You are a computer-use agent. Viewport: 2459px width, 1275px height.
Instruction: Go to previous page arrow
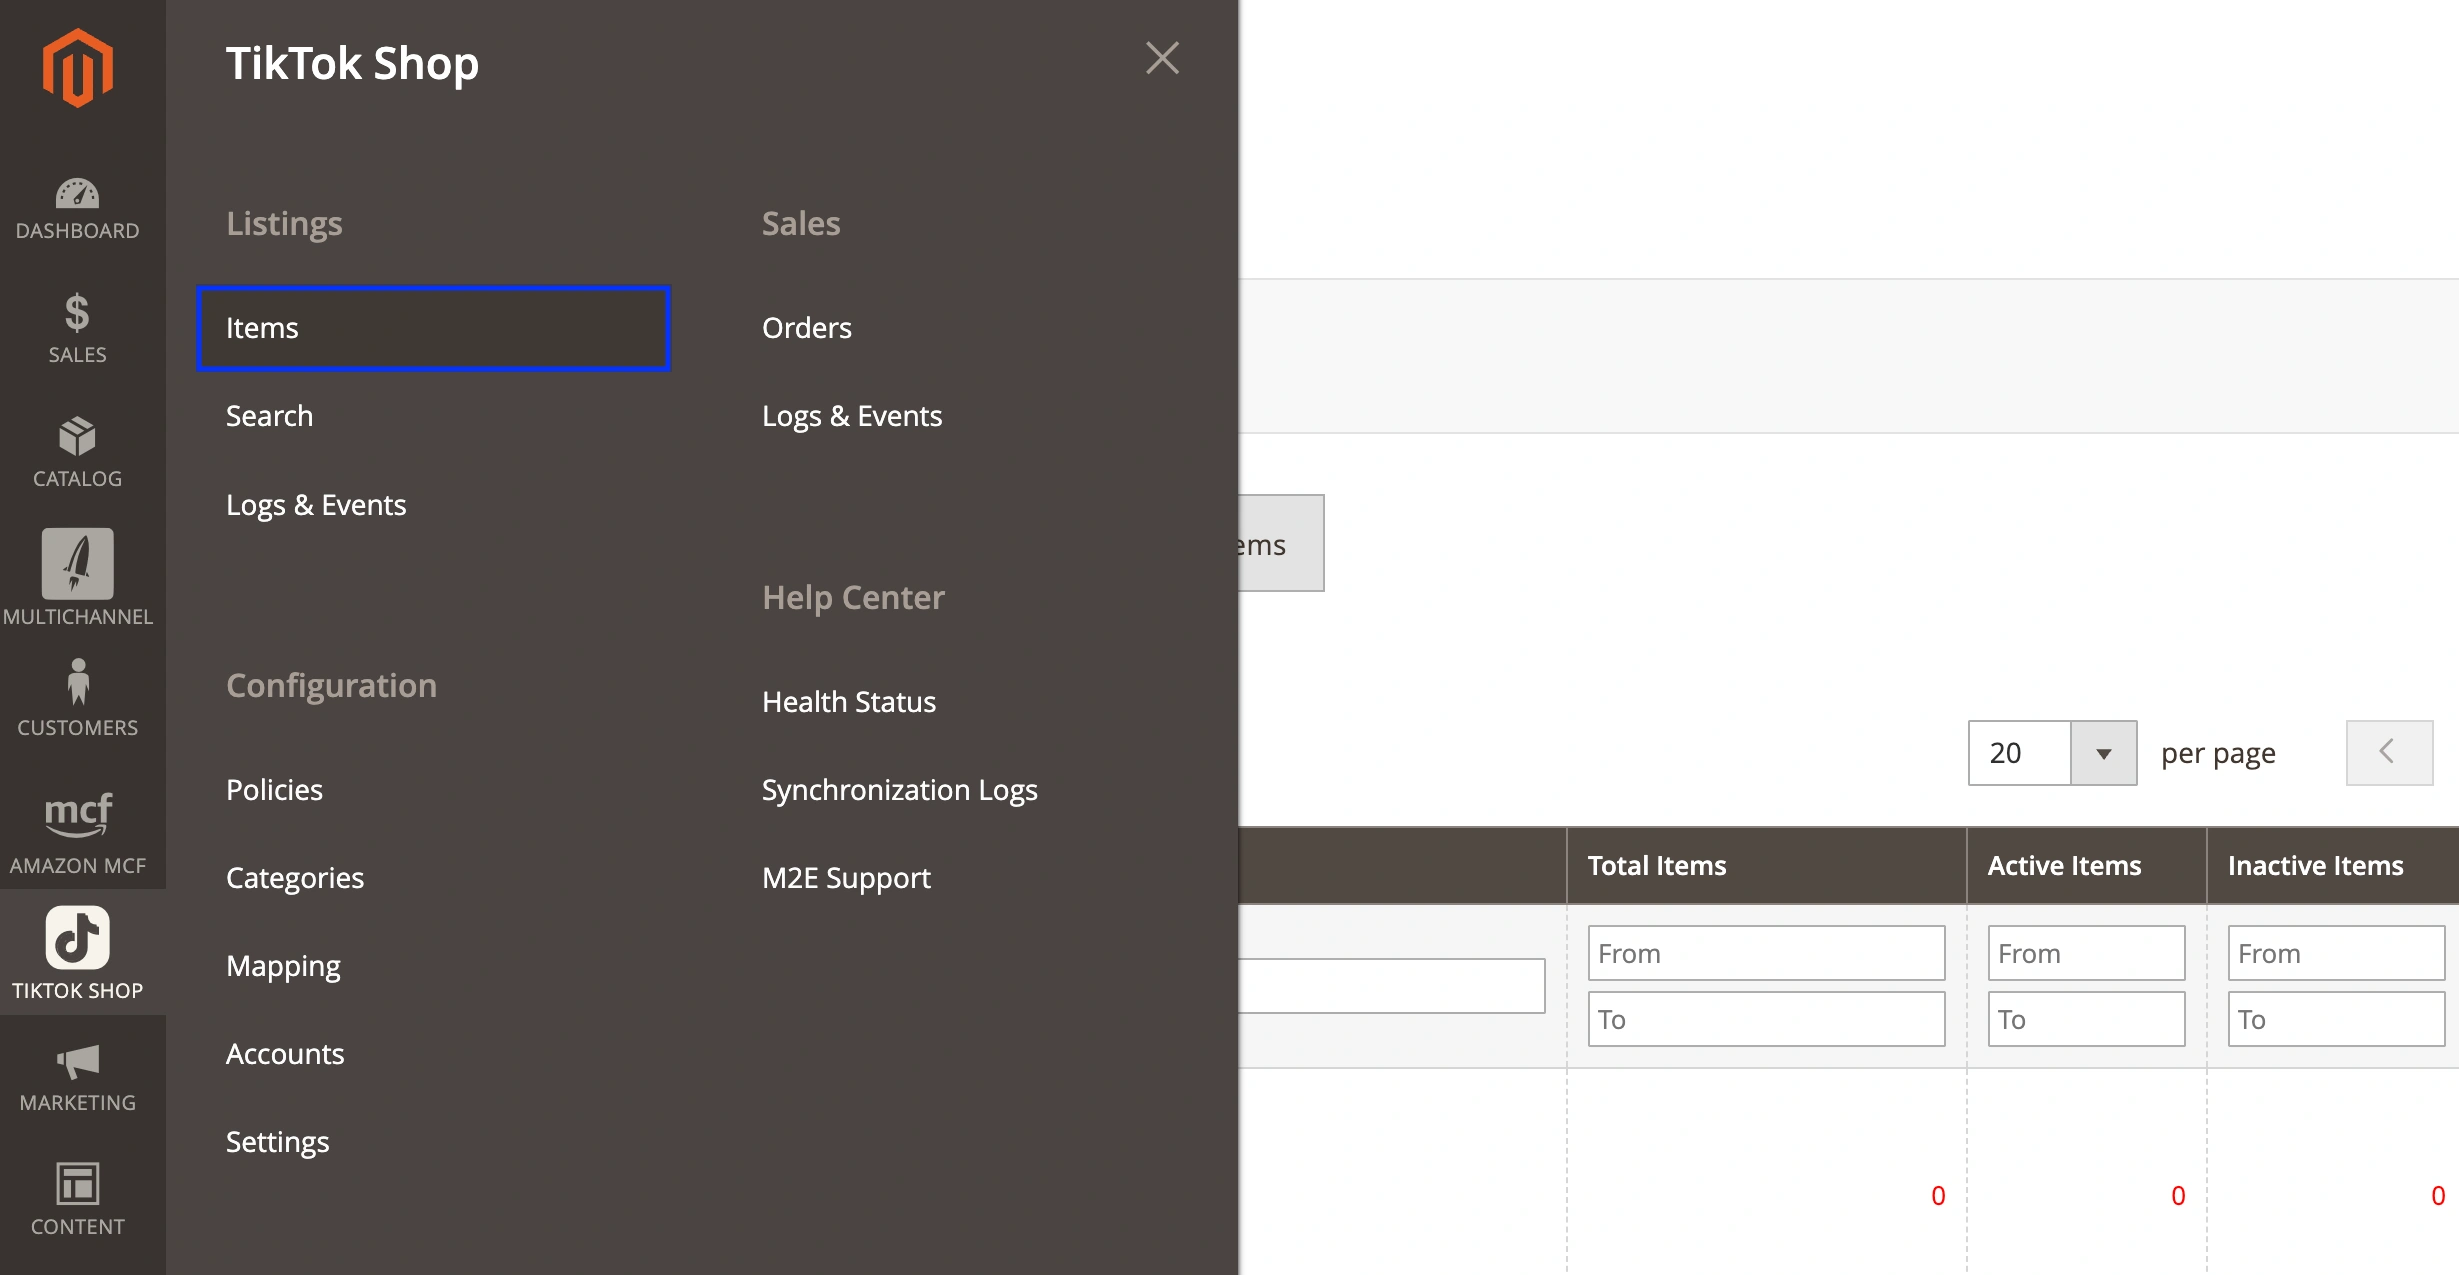[2389, 753]
